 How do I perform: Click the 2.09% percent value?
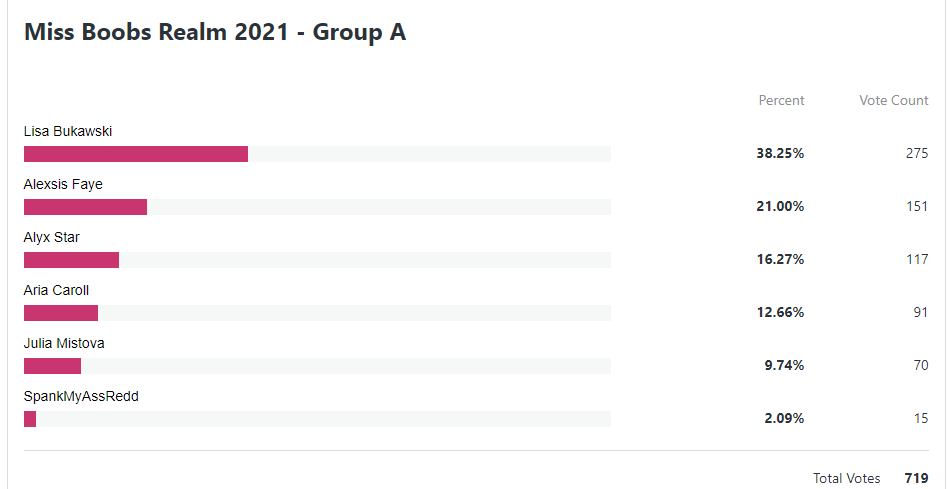(x=784, y=419)
